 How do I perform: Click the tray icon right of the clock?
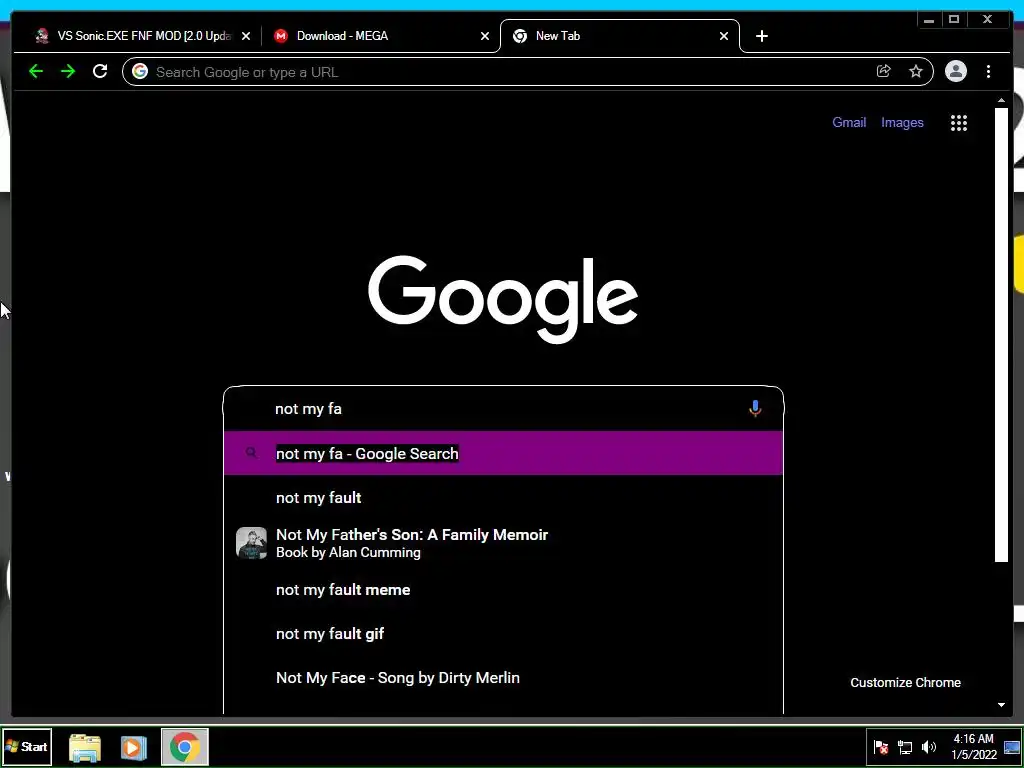click(1012, 747)
